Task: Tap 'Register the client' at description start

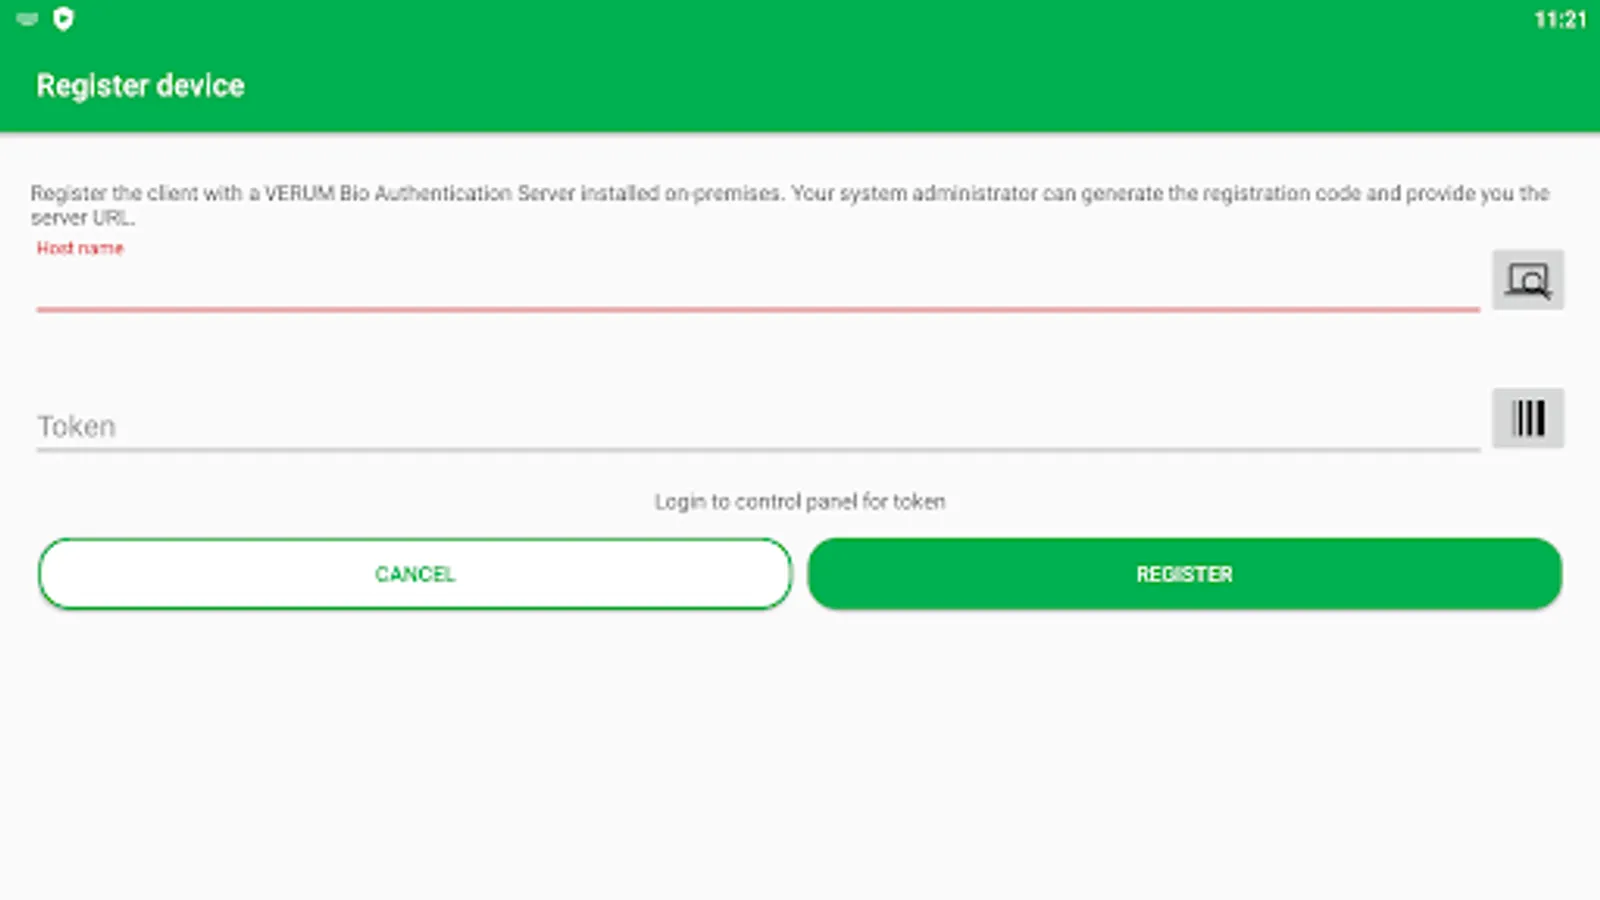Action: 112,193
